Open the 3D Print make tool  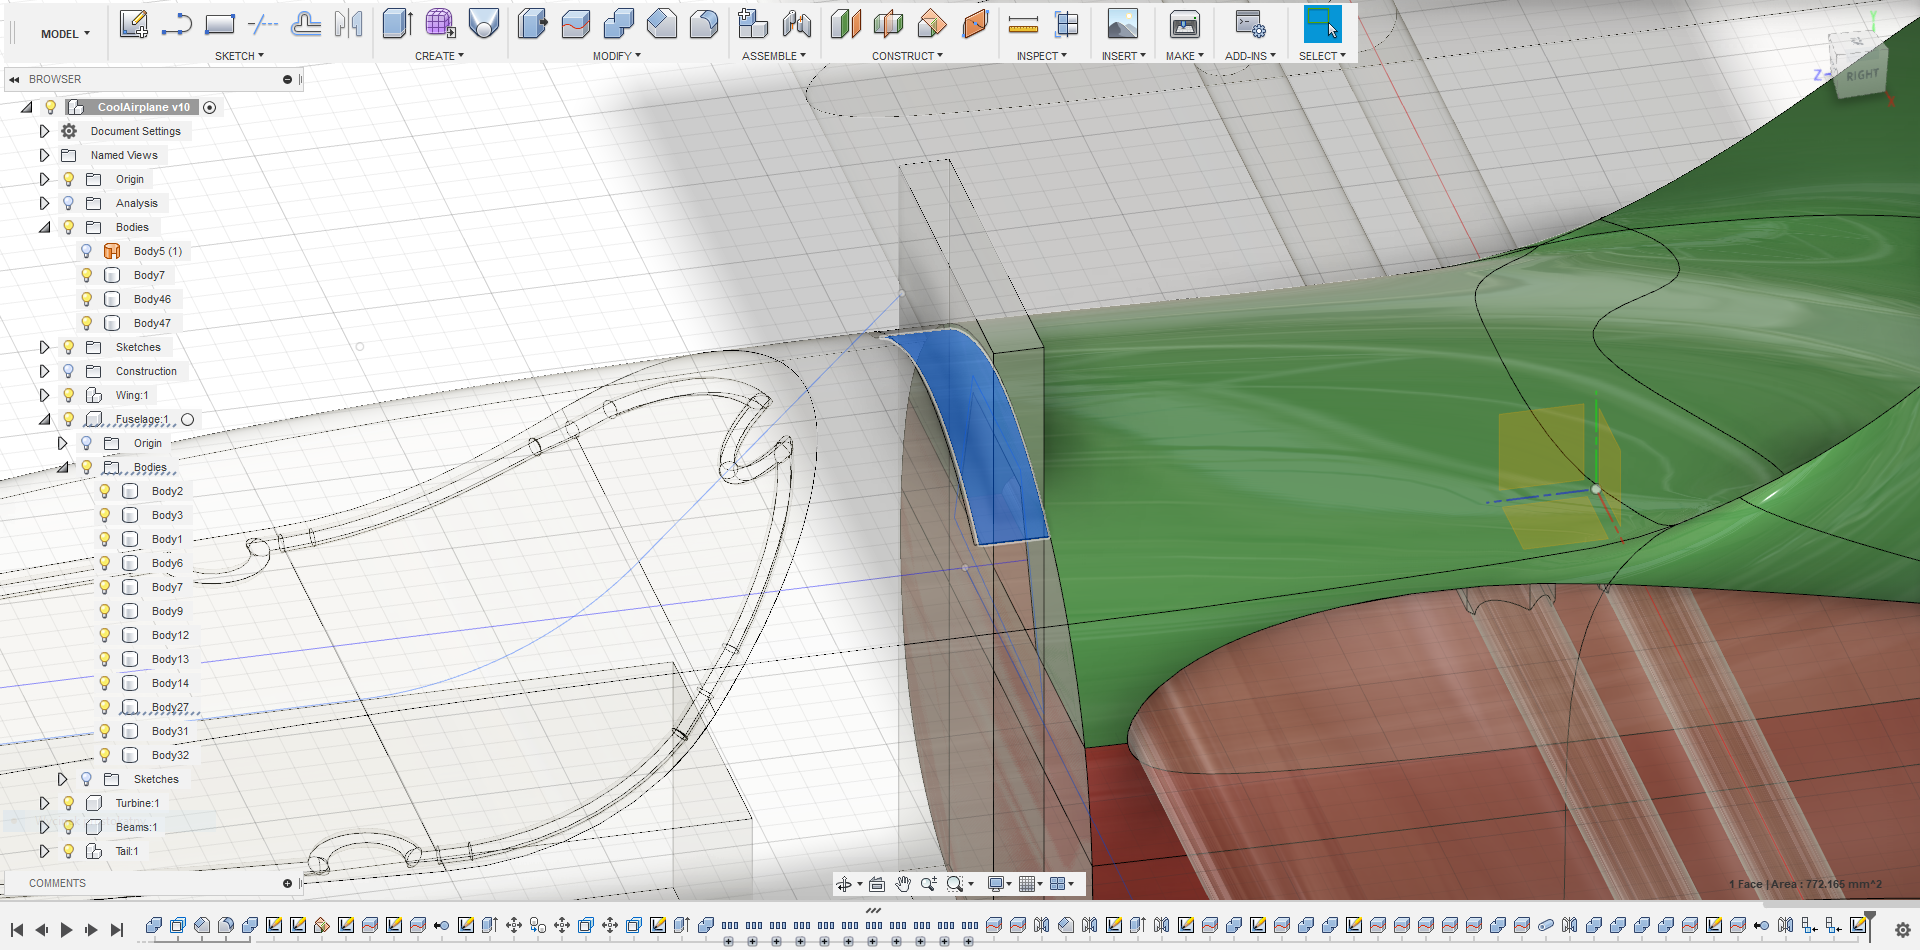[1184, 24]
